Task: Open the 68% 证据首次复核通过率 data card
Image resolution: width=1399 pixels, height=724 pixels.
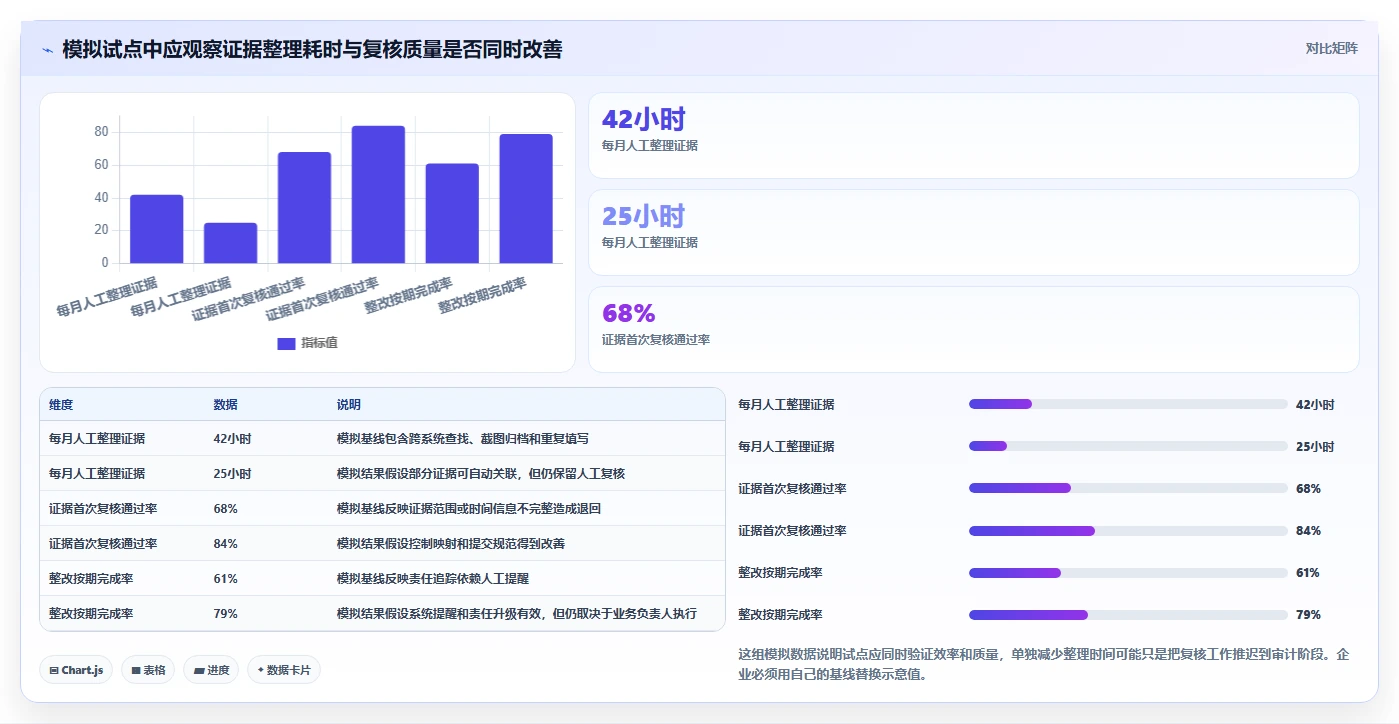Action: [973, 329]
